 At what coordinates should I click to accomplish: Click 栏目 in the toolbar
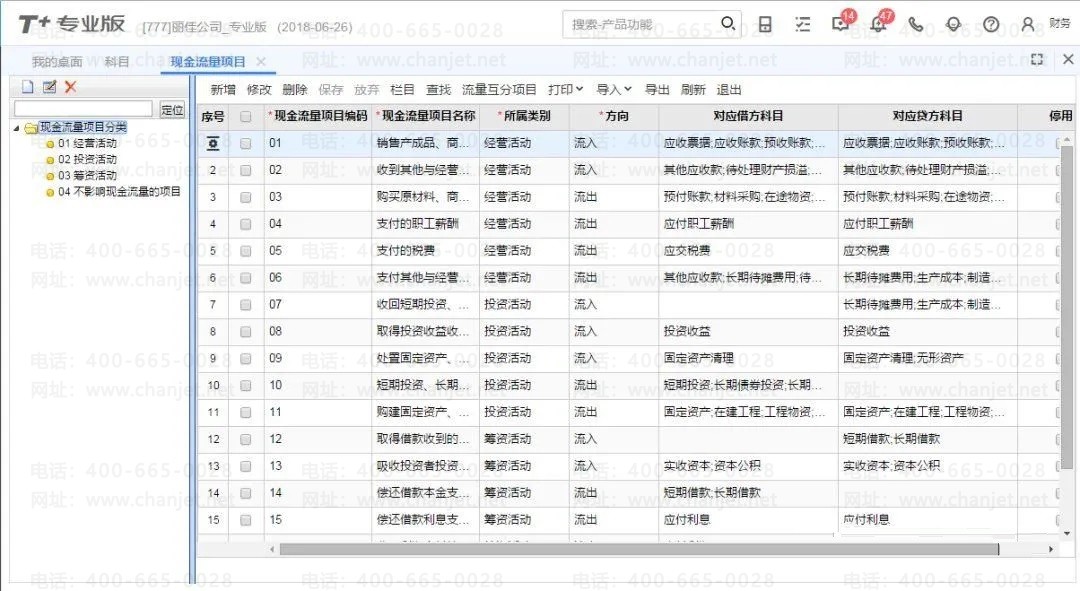(402, 90)
